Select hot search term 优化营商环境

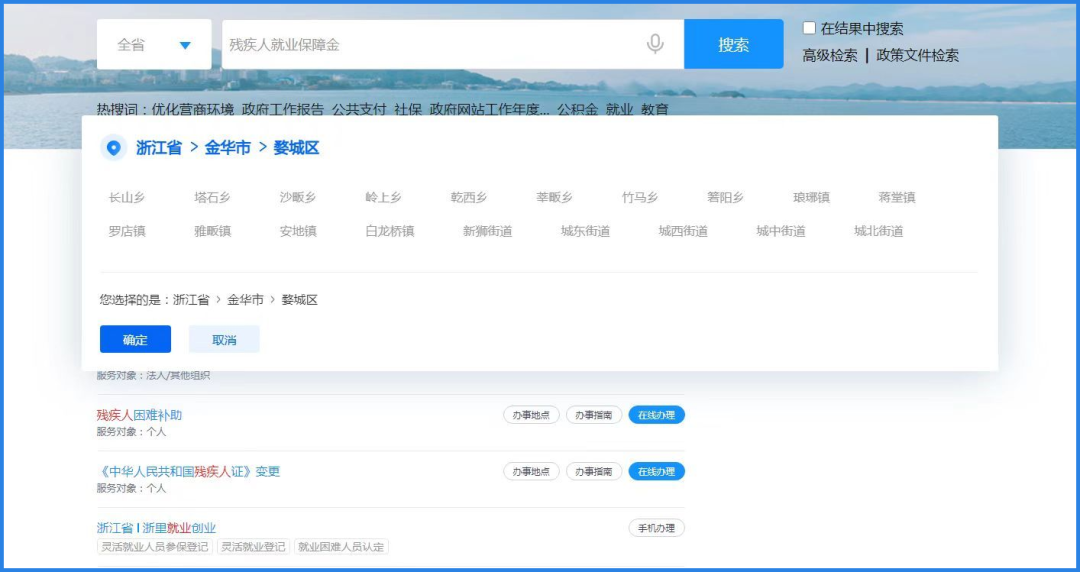193,109
